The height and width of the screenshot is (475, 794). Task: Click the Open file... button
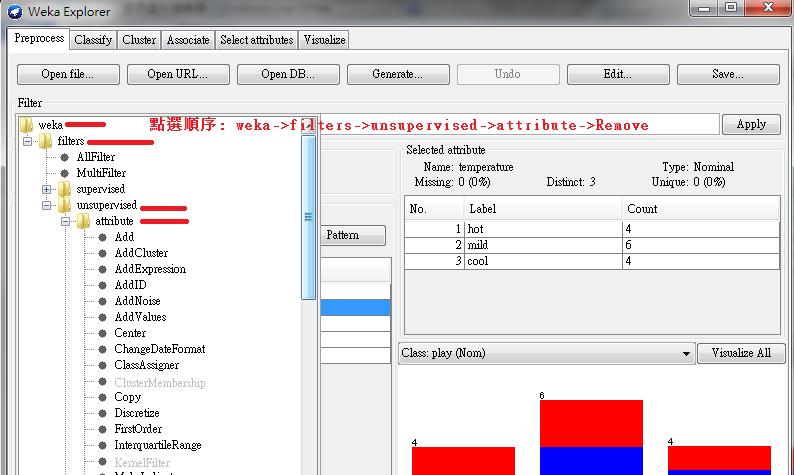click(x=68, y=74)
